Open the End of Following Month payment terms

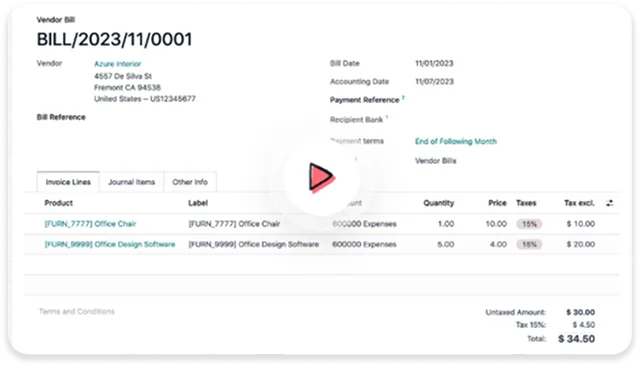[456, 141]
